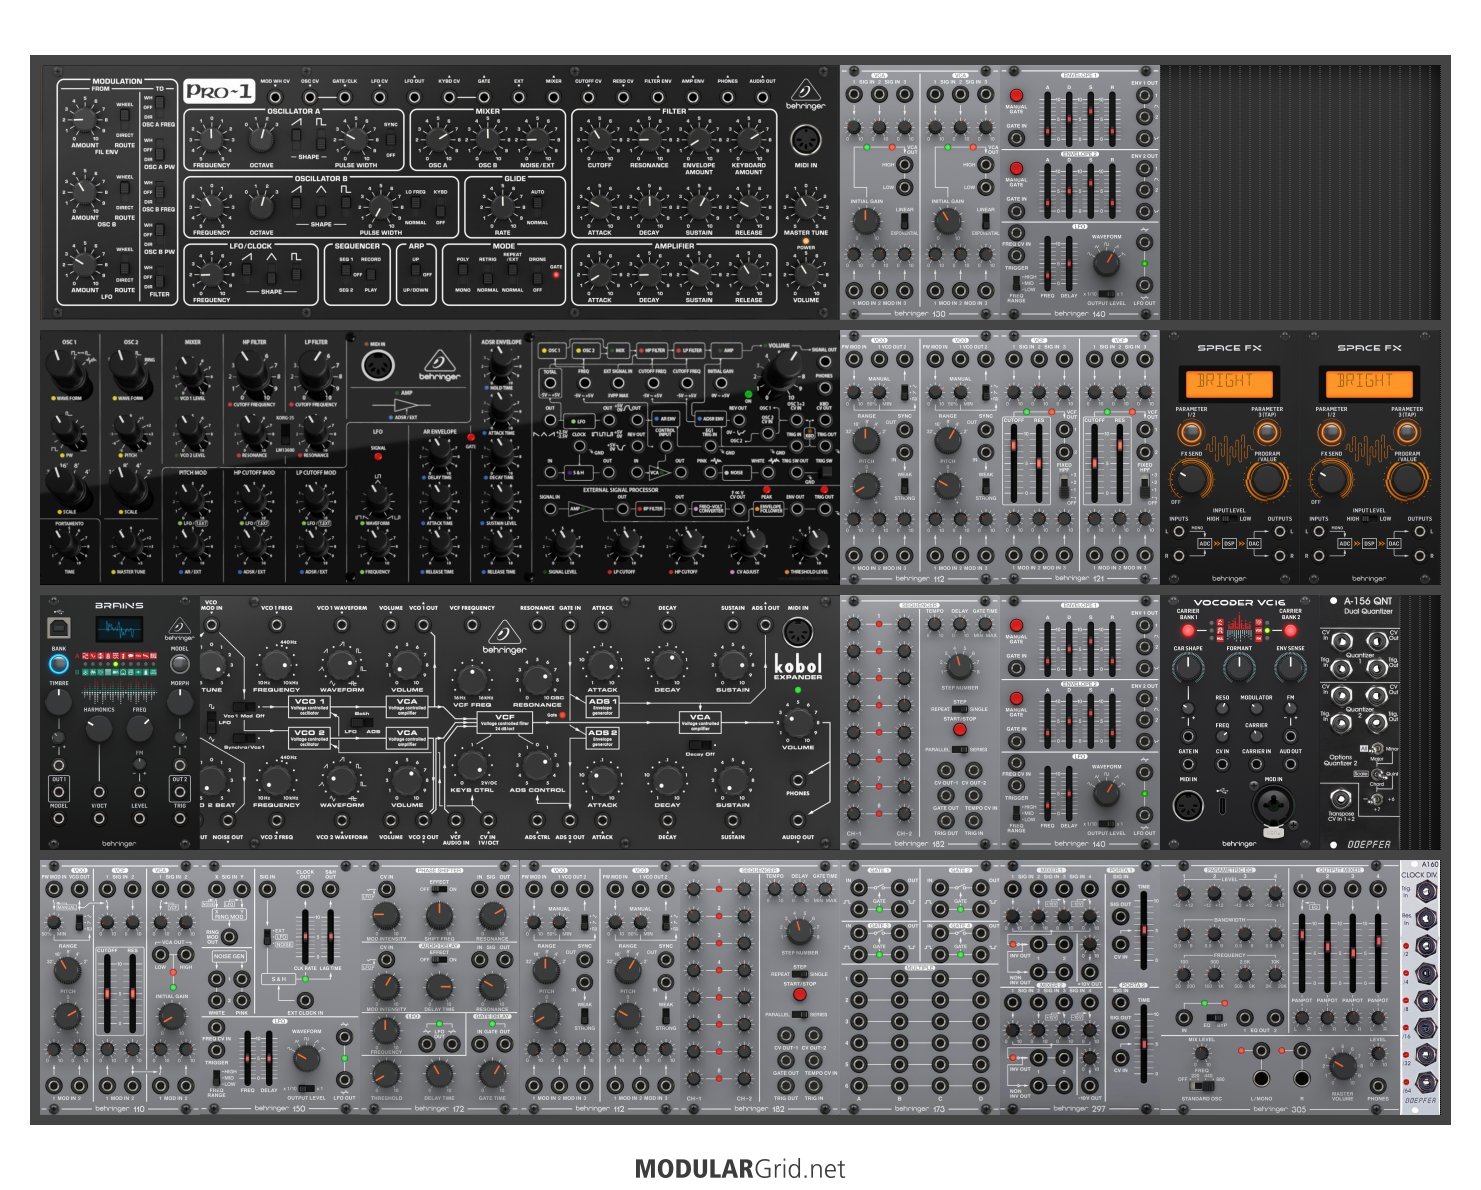Click the Kobol Expander MIDI IN socket
The width and height of the screenshot is (1481, 1190).
797,632
